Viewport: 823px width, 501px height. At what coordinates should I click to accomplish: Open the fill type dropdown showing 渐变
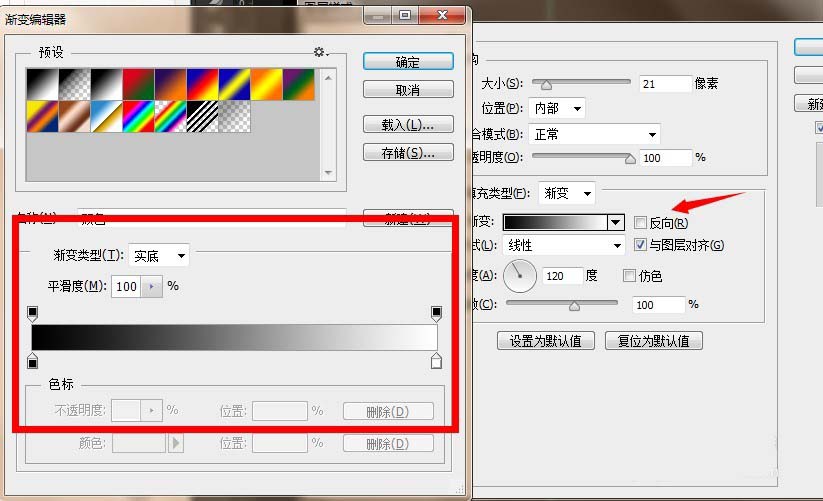567,194
